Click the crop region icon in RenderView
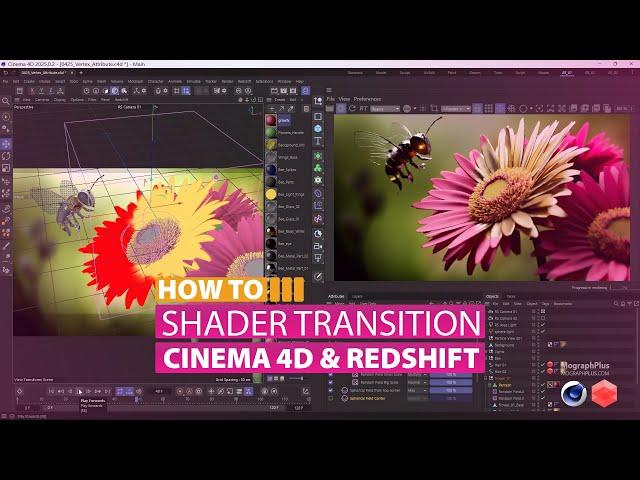Viewport: 640px width, 480px height. pyautogui.click(x=435, y=109)
